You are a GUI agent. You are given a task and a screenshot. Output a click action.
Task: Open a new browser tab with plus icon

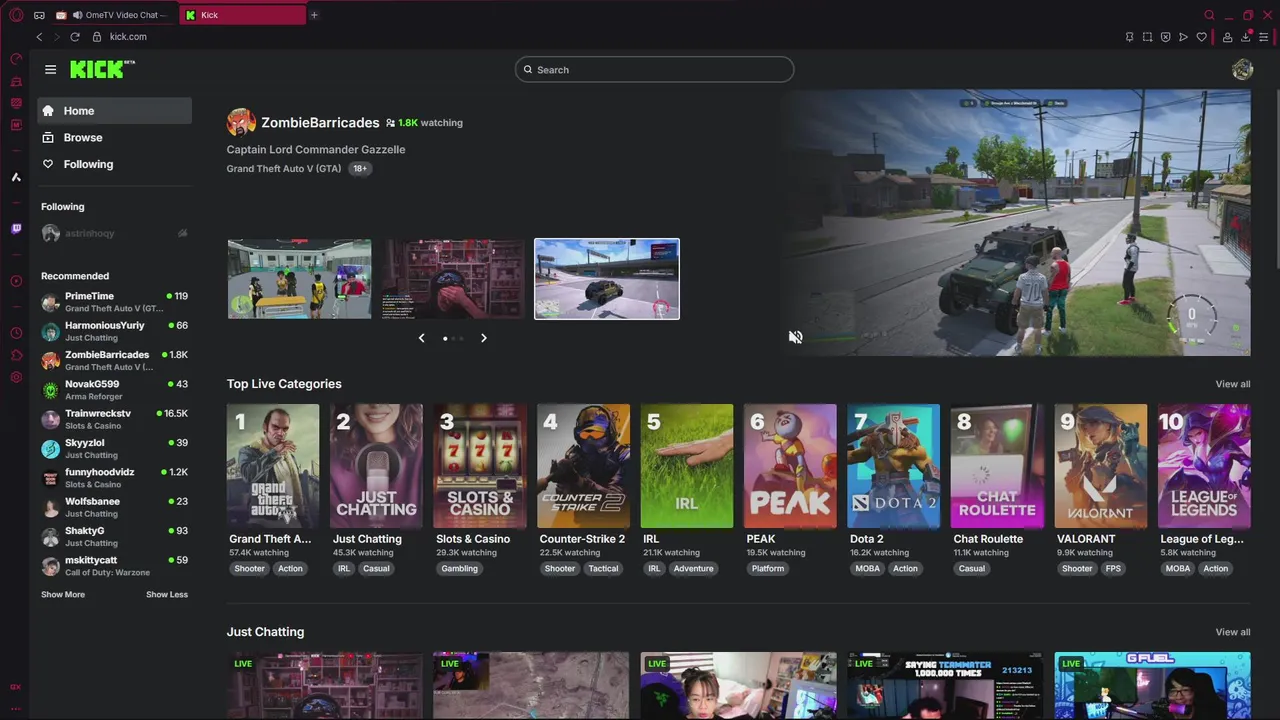tap(314, 15)
